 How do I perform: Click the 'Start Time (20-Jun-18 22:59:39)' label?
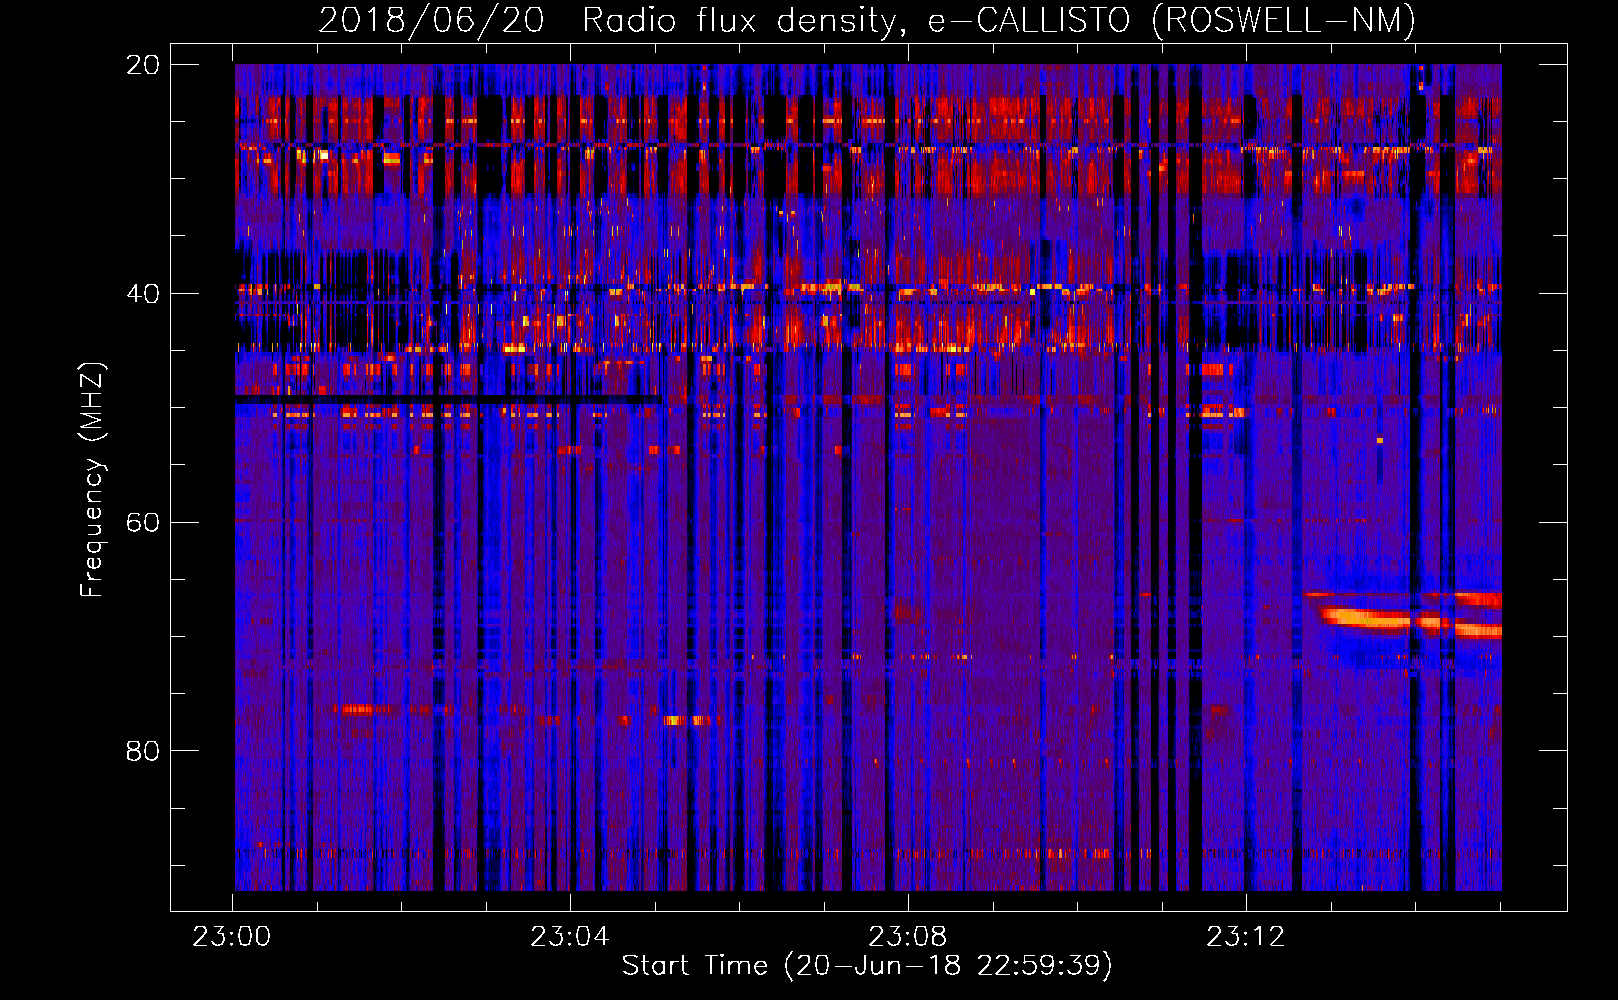tap(867, 966)
